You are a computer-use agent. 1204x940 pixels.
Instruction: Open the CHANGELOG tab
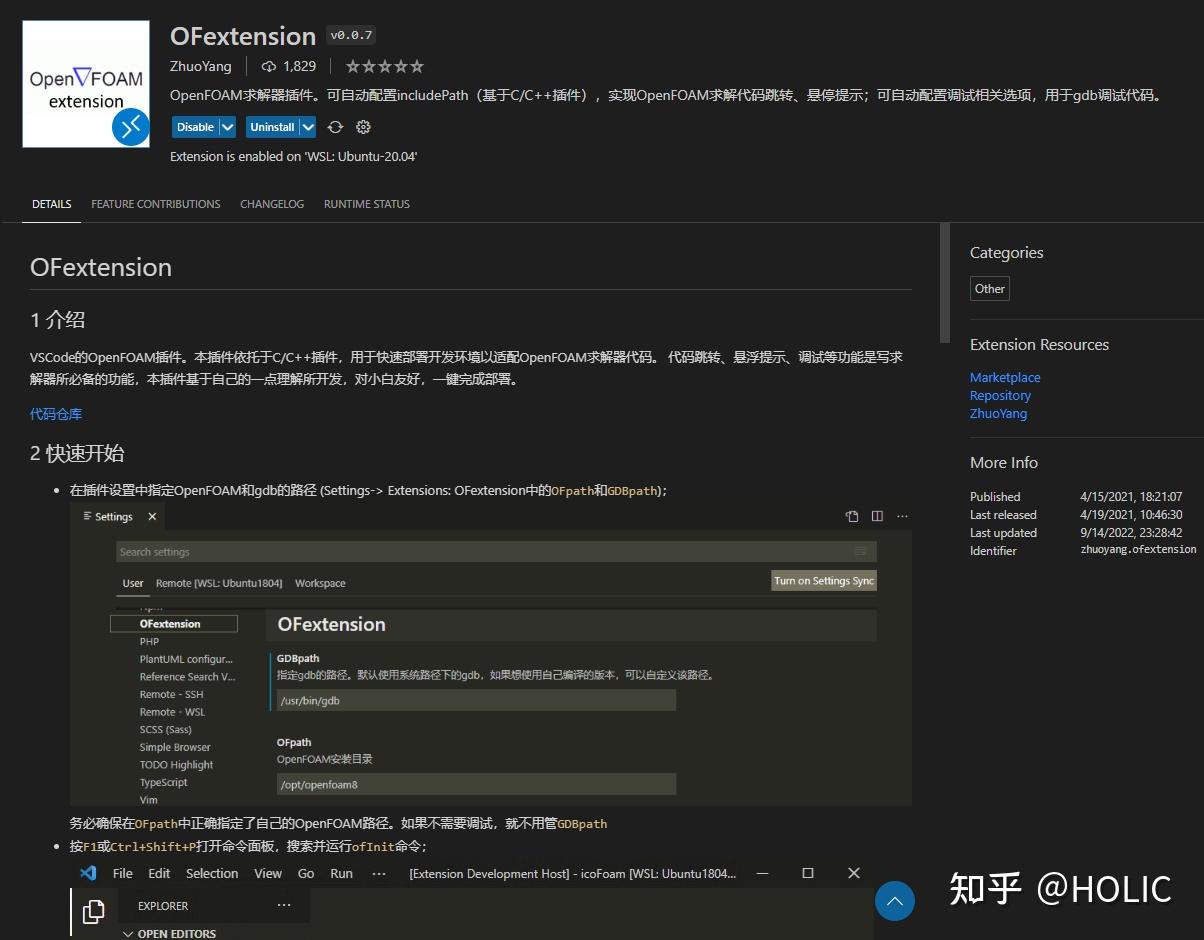(x=272, y=204)
